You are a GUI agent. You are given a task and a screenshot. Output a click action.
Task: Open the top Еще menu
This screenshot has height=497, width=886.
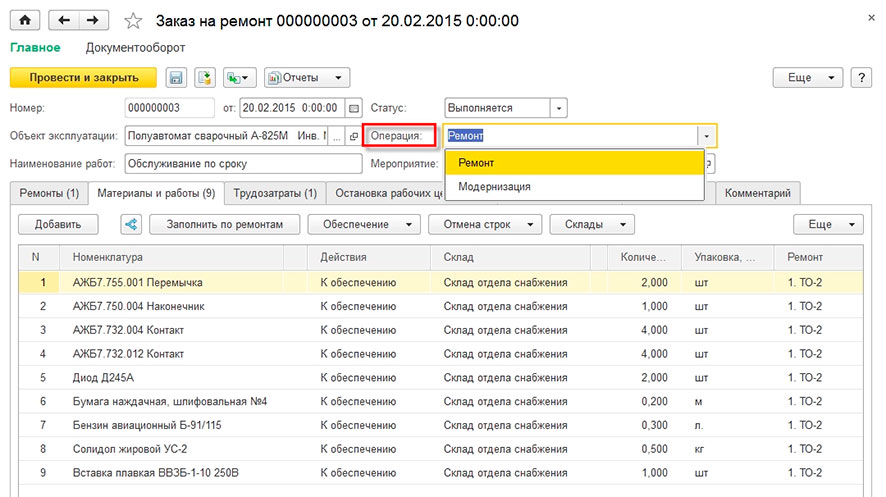coord(807,77)
